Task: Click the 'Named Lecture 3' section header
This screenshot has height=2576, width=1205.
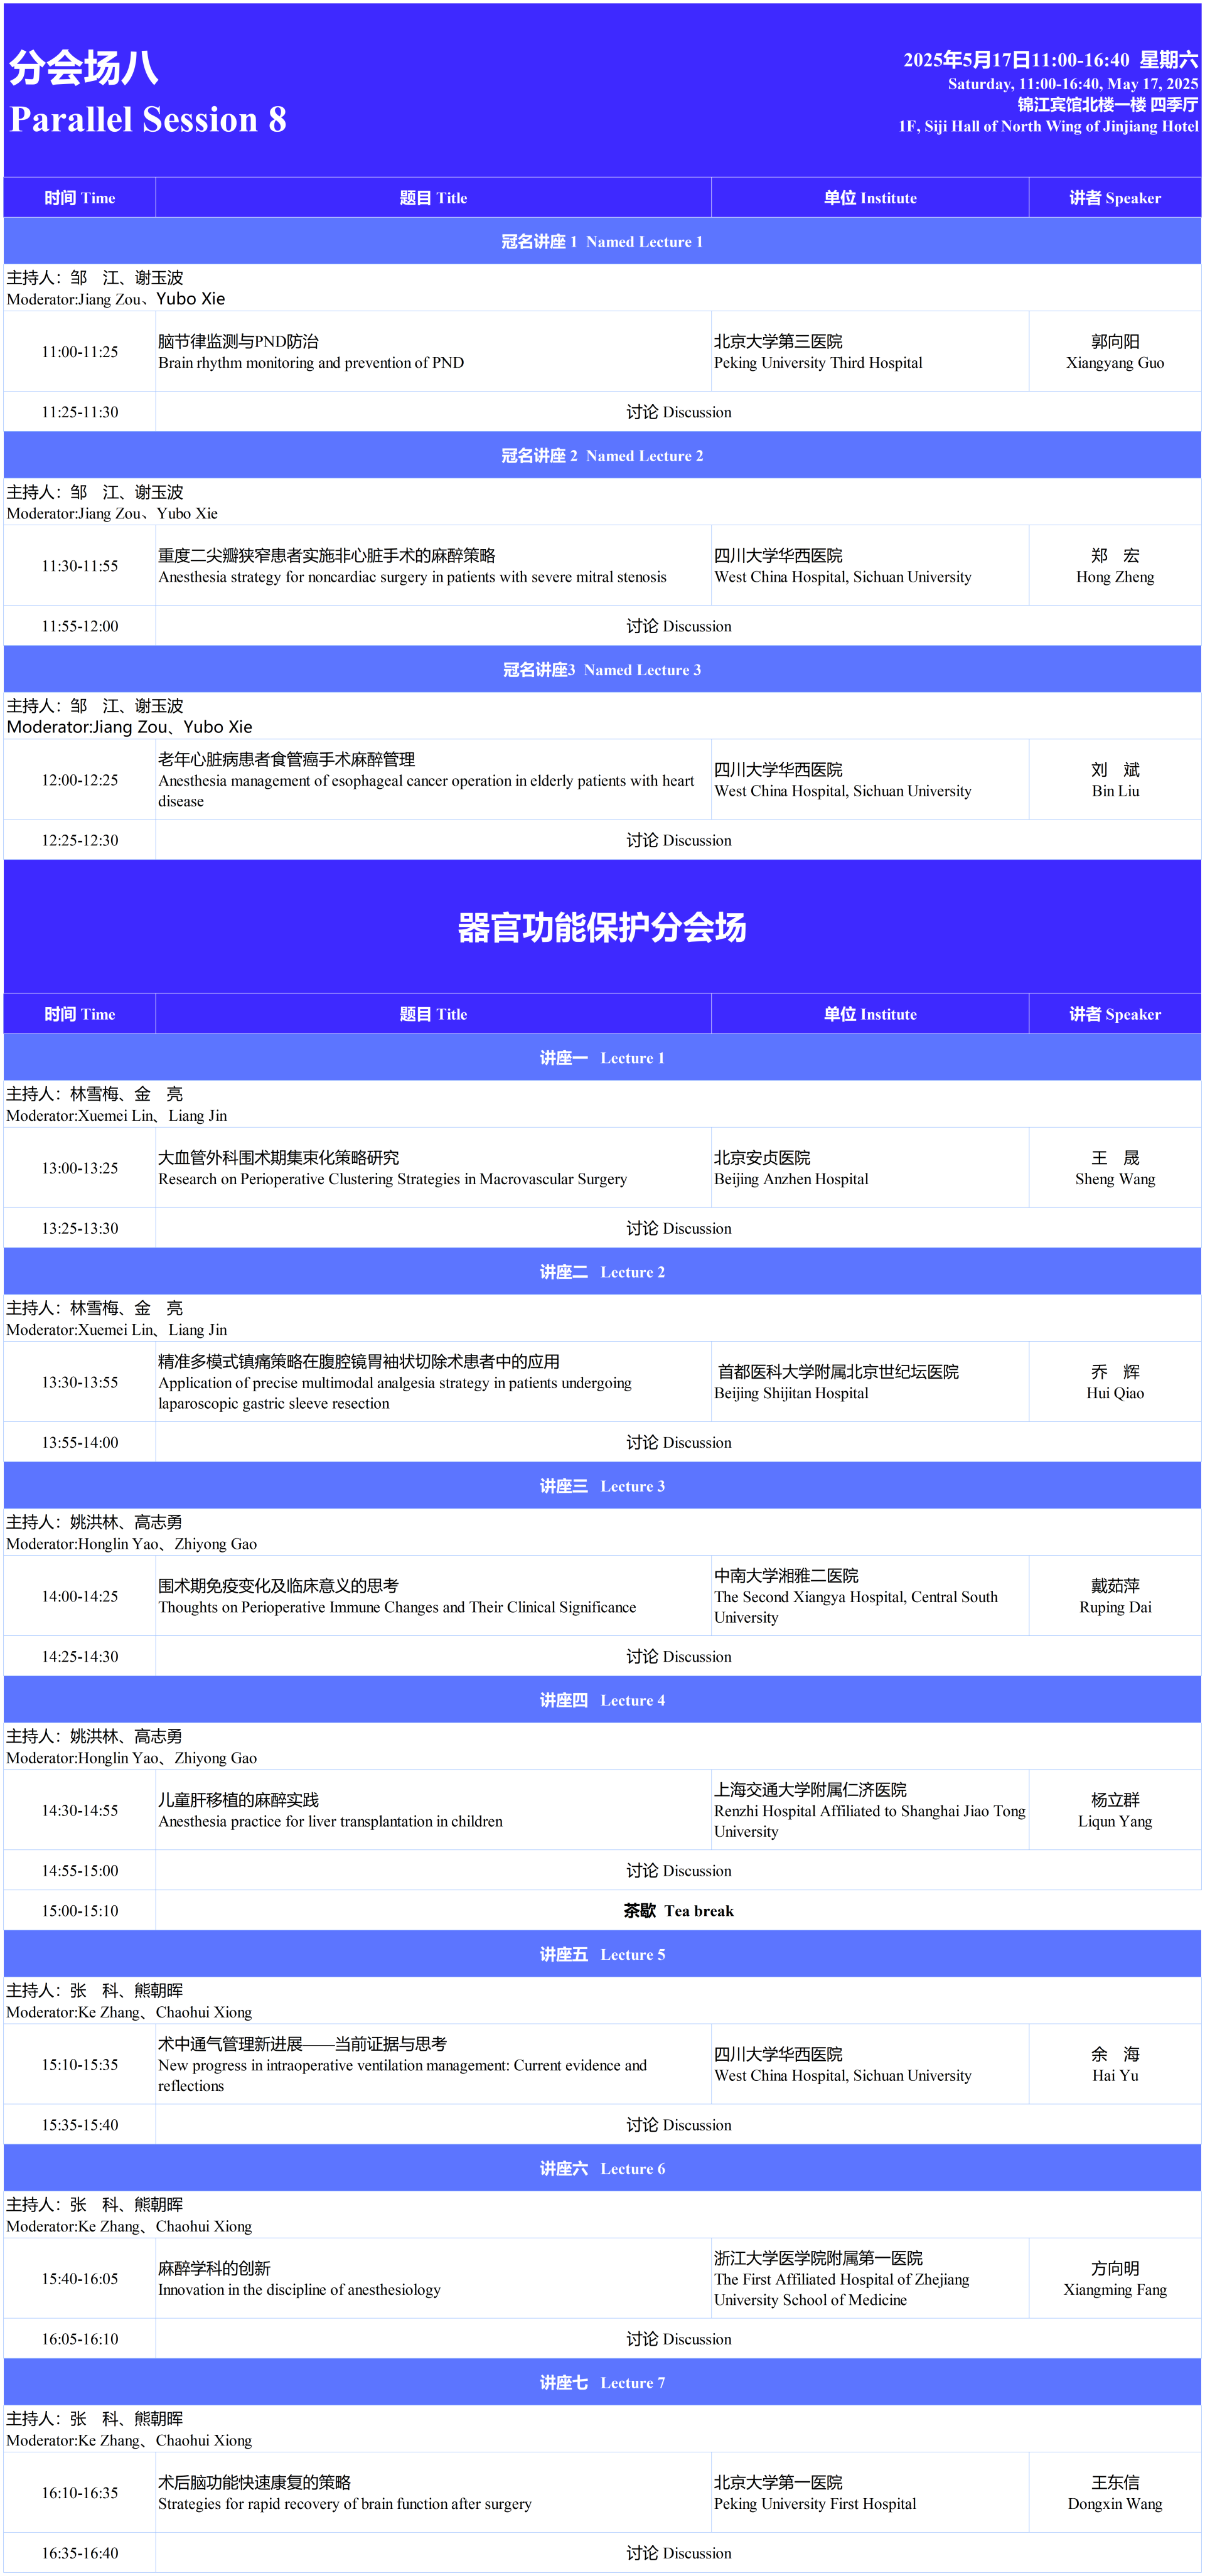Action: [x=602, y=669]
